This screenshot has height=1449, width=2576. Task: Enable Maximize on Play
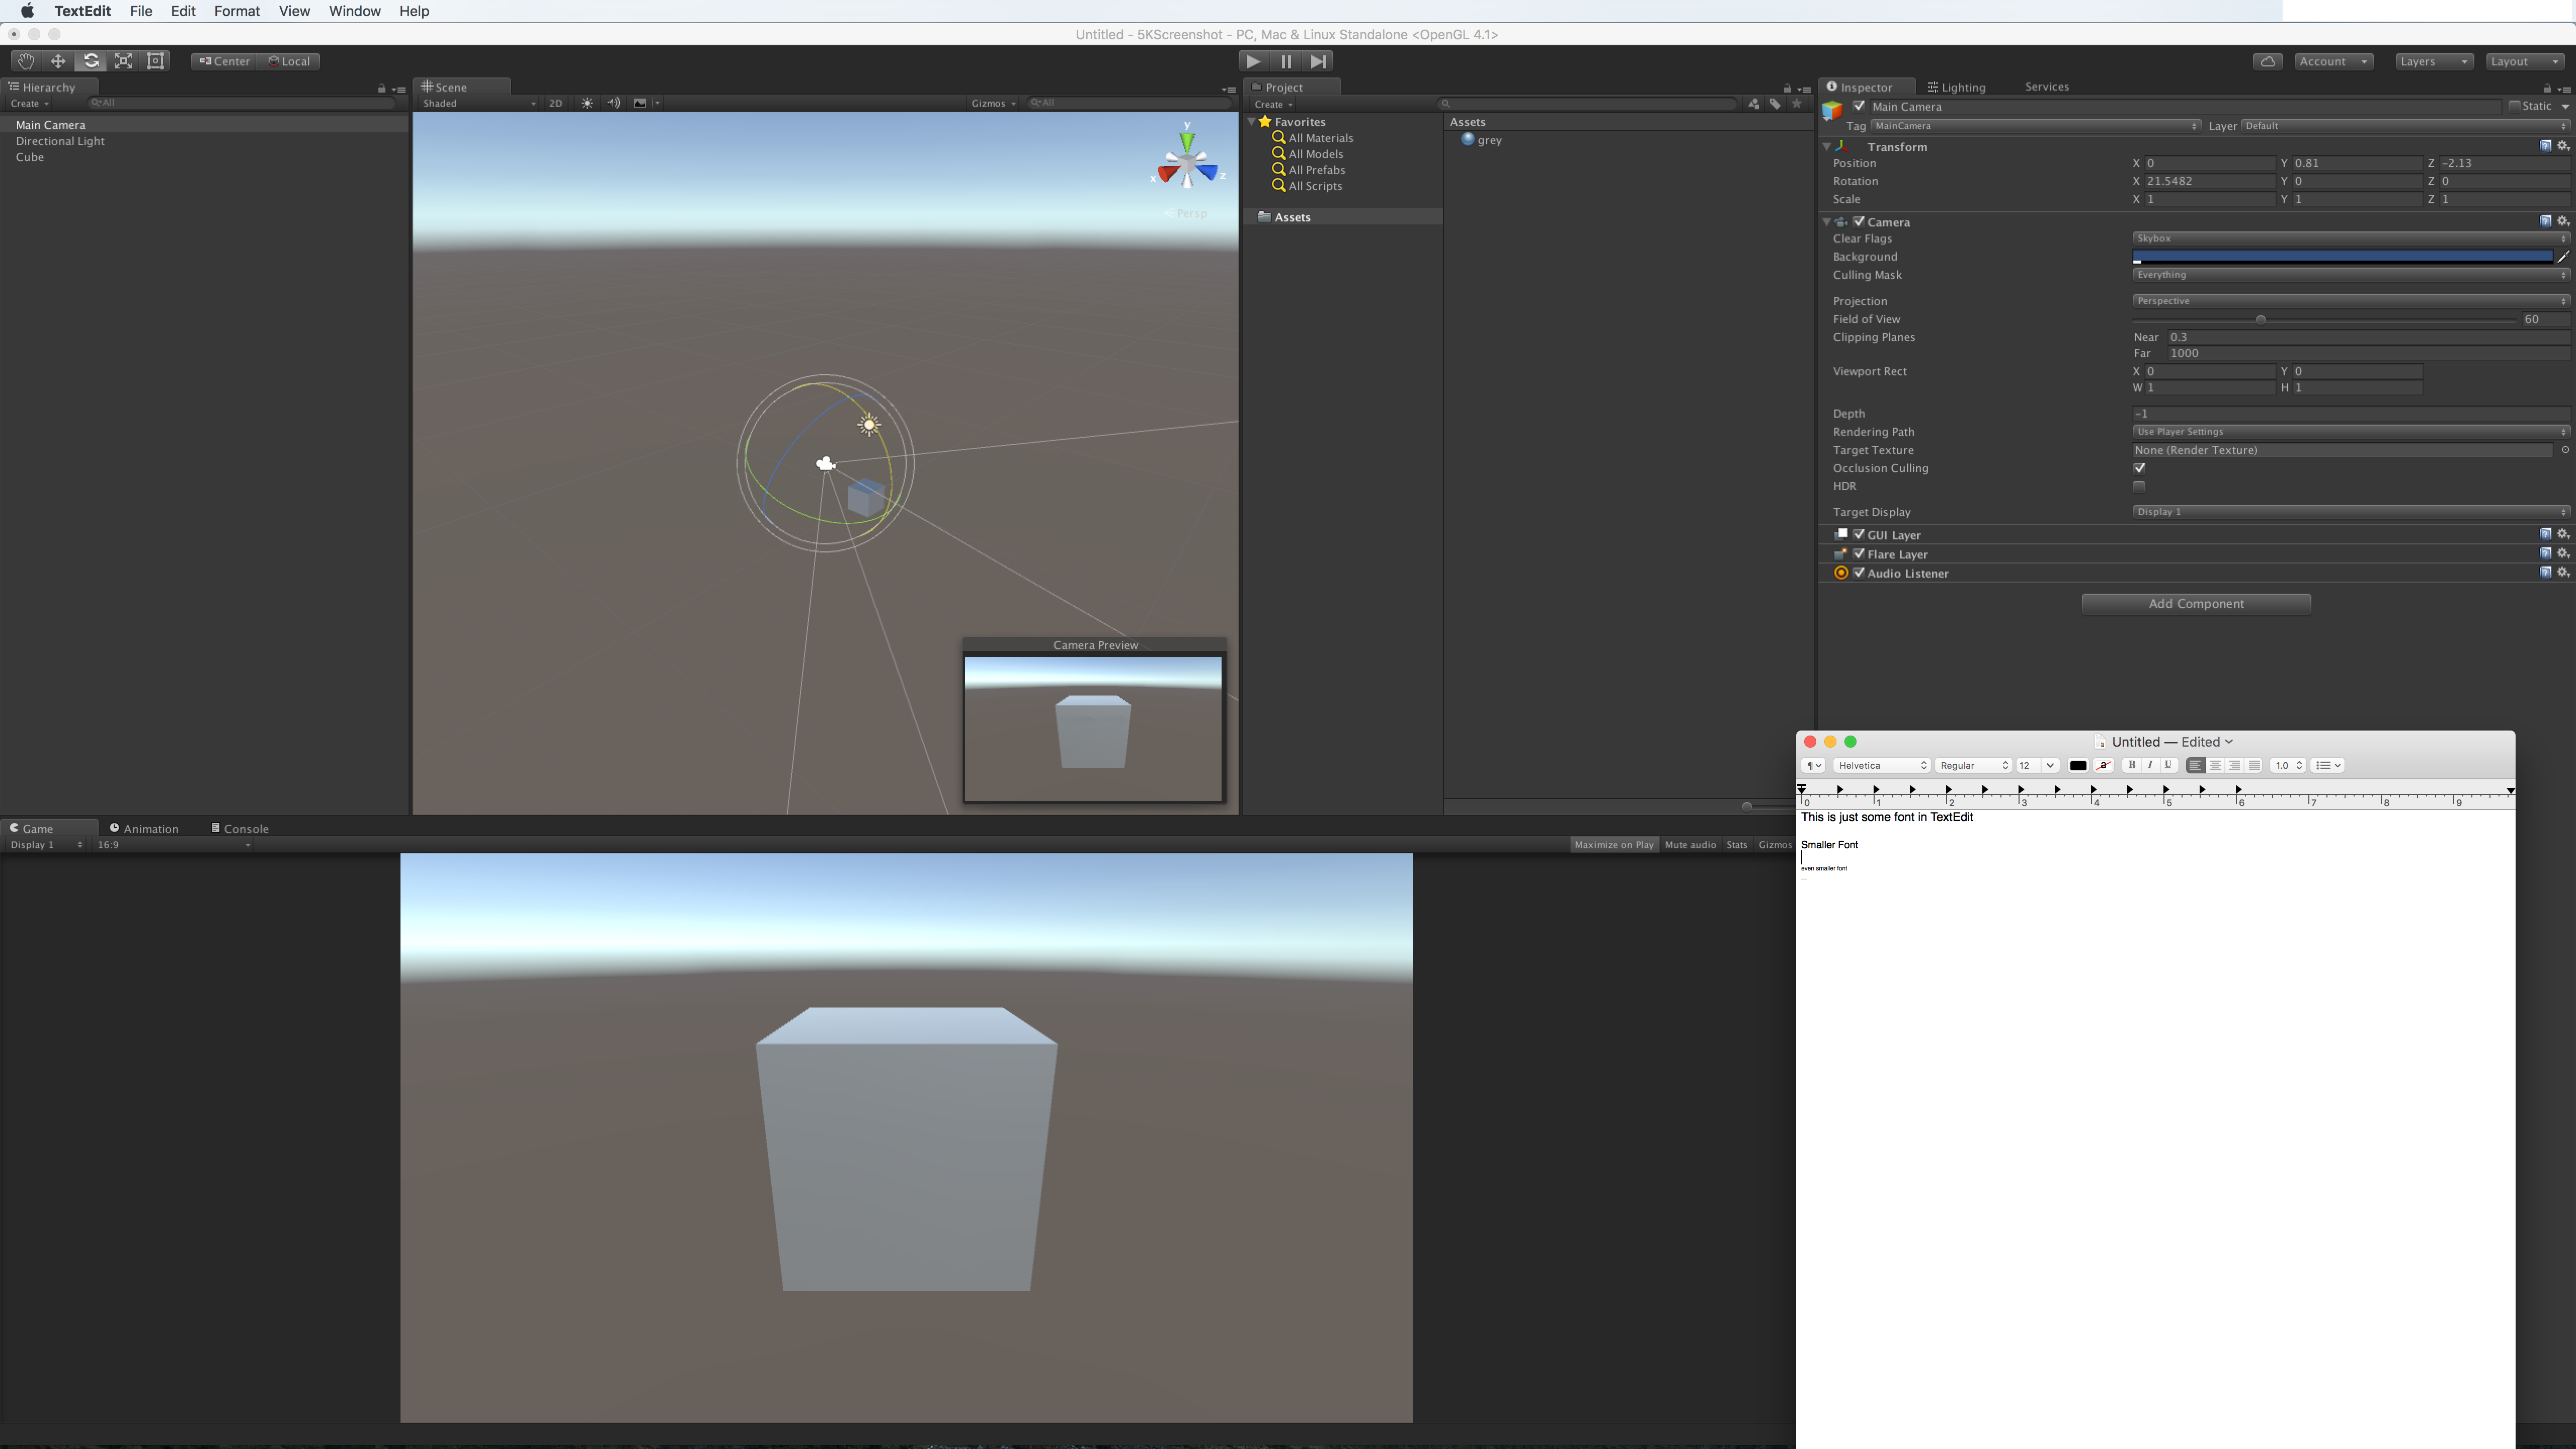click(1613, 845)
